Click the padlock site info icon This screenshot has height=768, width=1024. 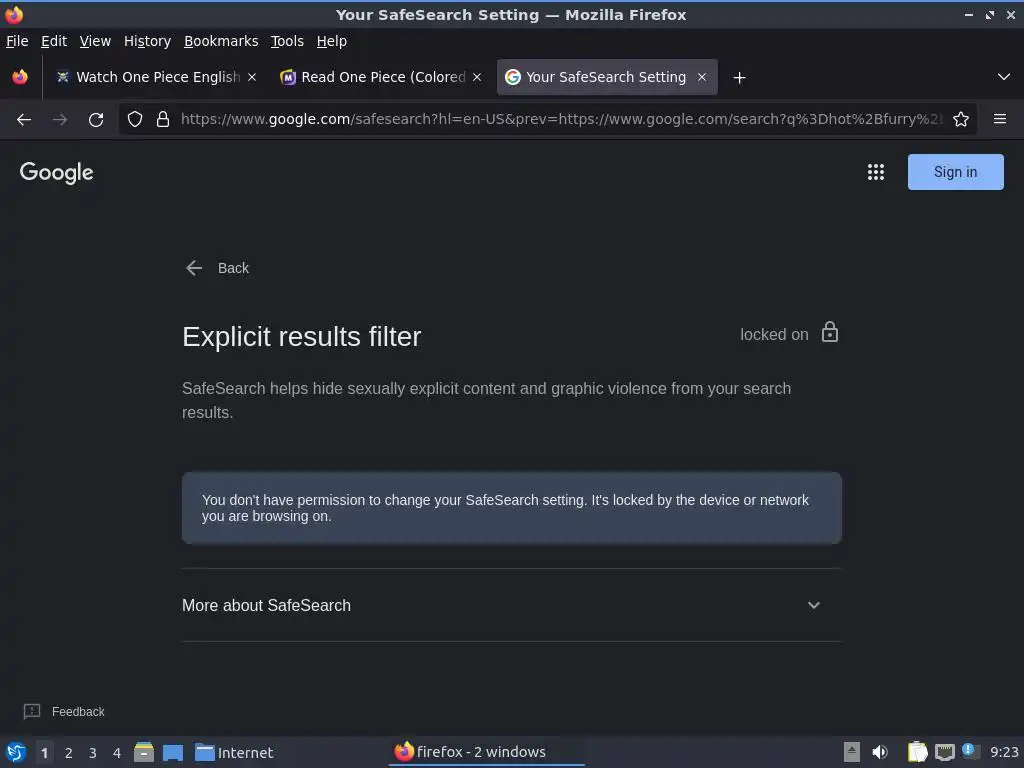[x=163, y=120]
